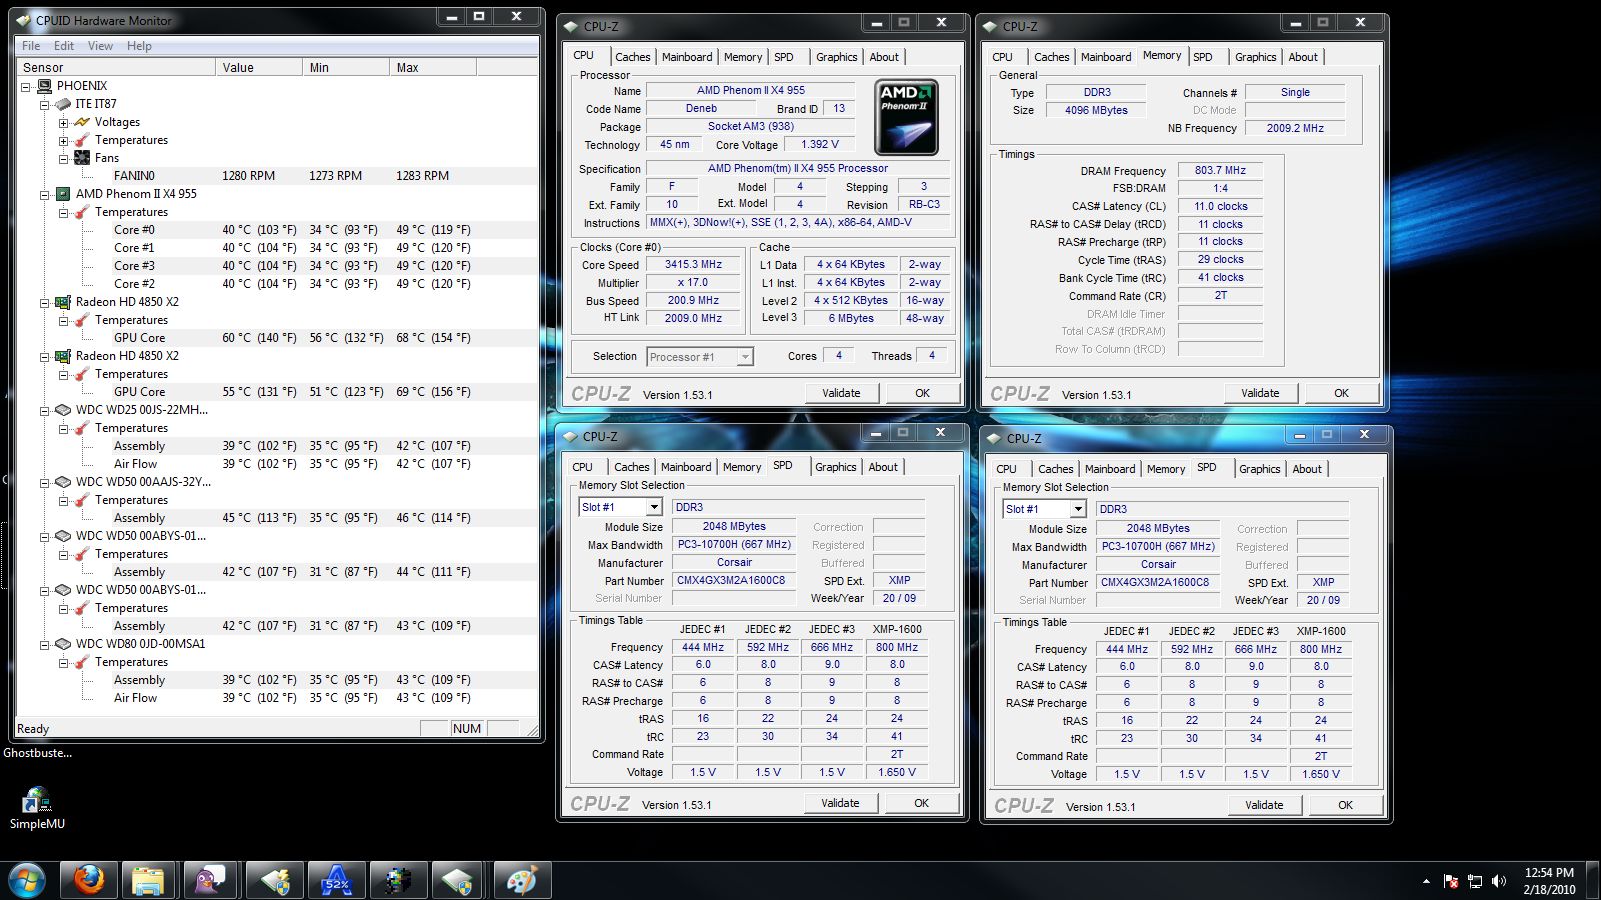Viewport: 1601px width, 900px height.
Task: Click the Fans icon under ITE IT87
Action: (82, 158)
